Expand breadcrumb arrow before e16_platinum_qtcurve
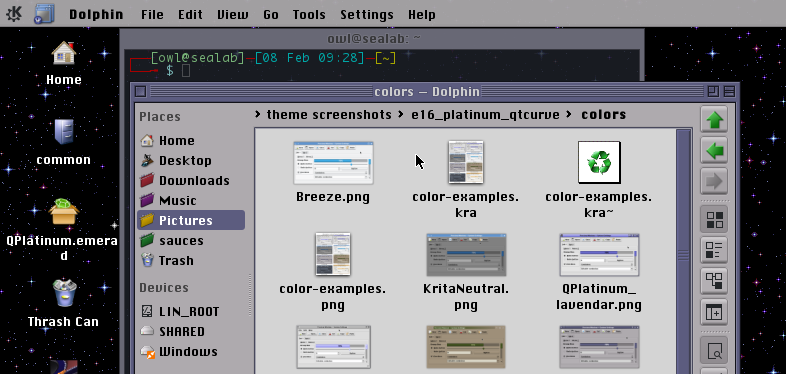The height and width of the screenshot is (374, 786). (x=401, y=114)
